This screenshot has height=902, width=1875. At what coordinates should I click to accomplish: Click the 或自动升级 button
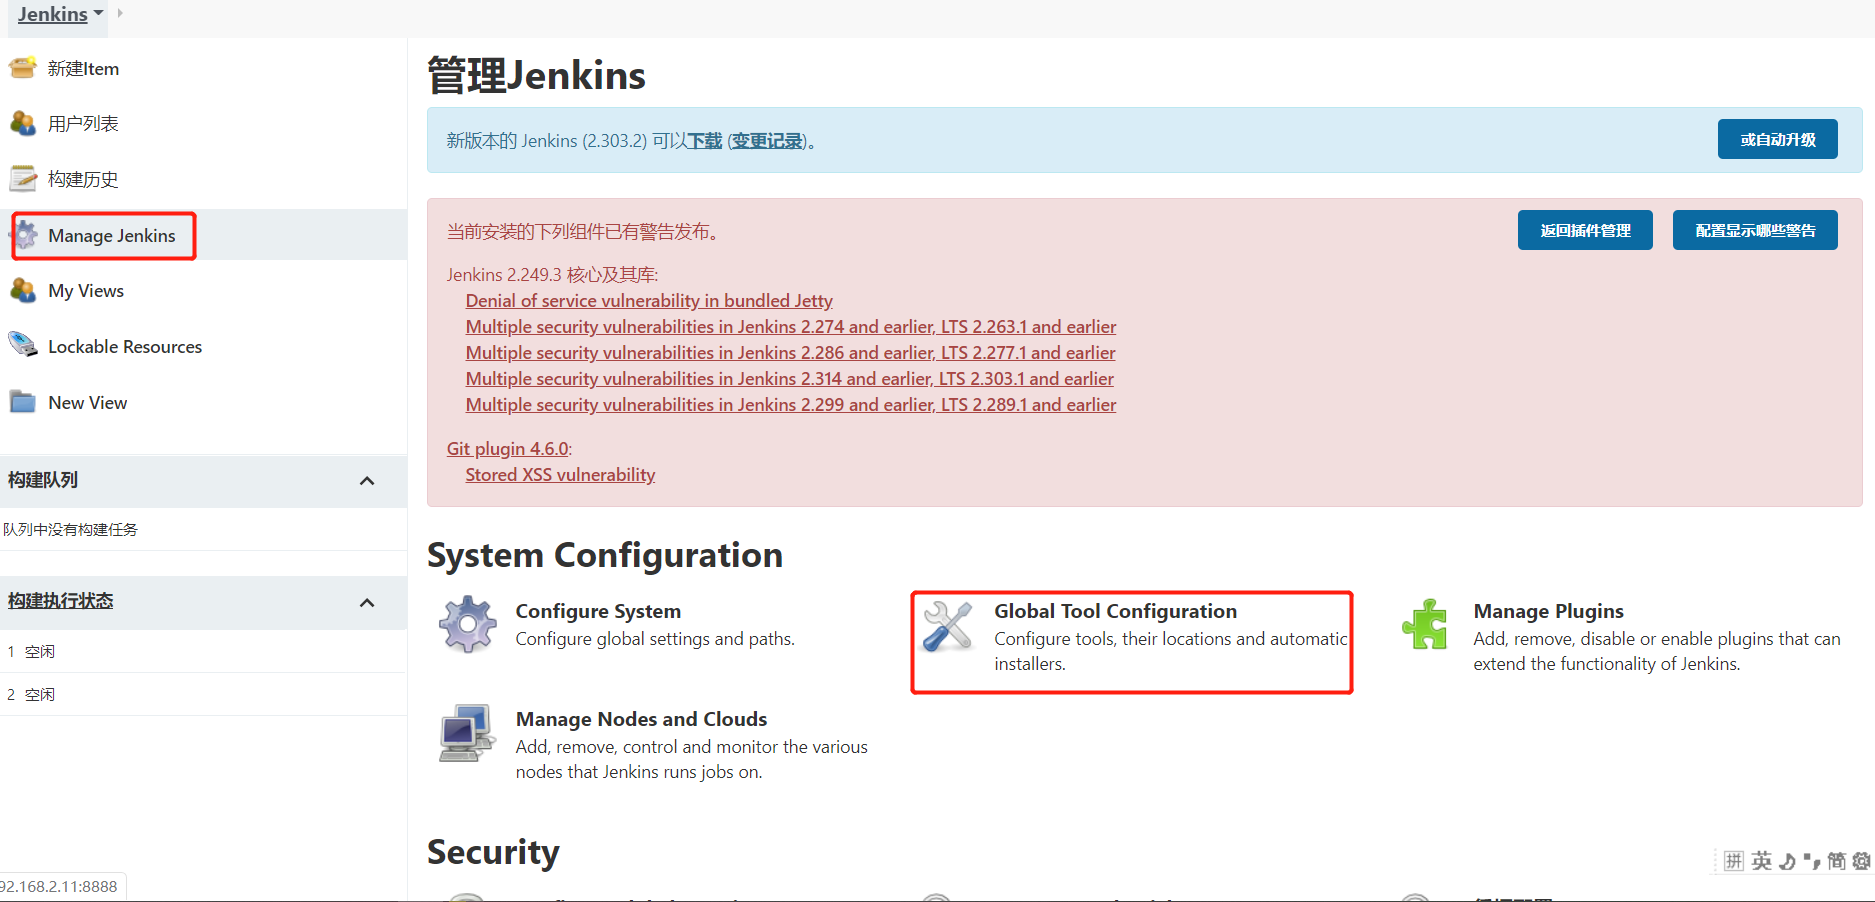[1777, 139]
